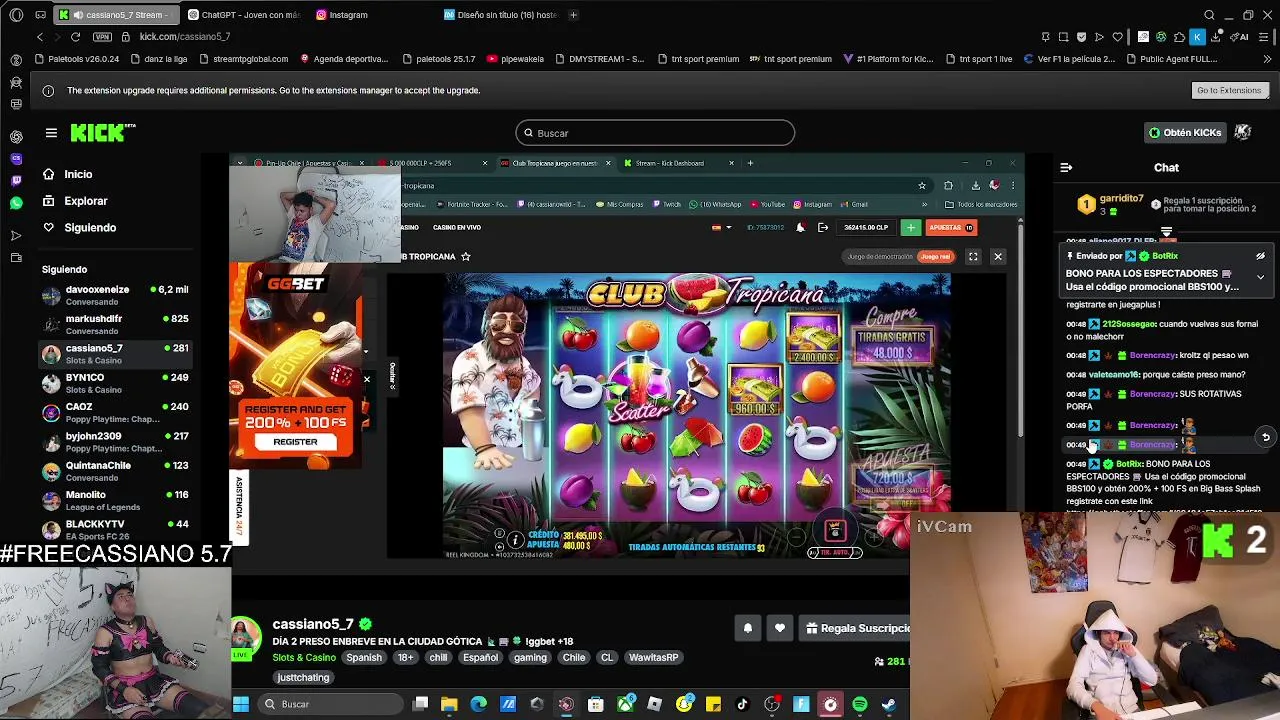Click the Regala Suscripciones button
This screenshot has width=1280, height=720.
(856, 628)
